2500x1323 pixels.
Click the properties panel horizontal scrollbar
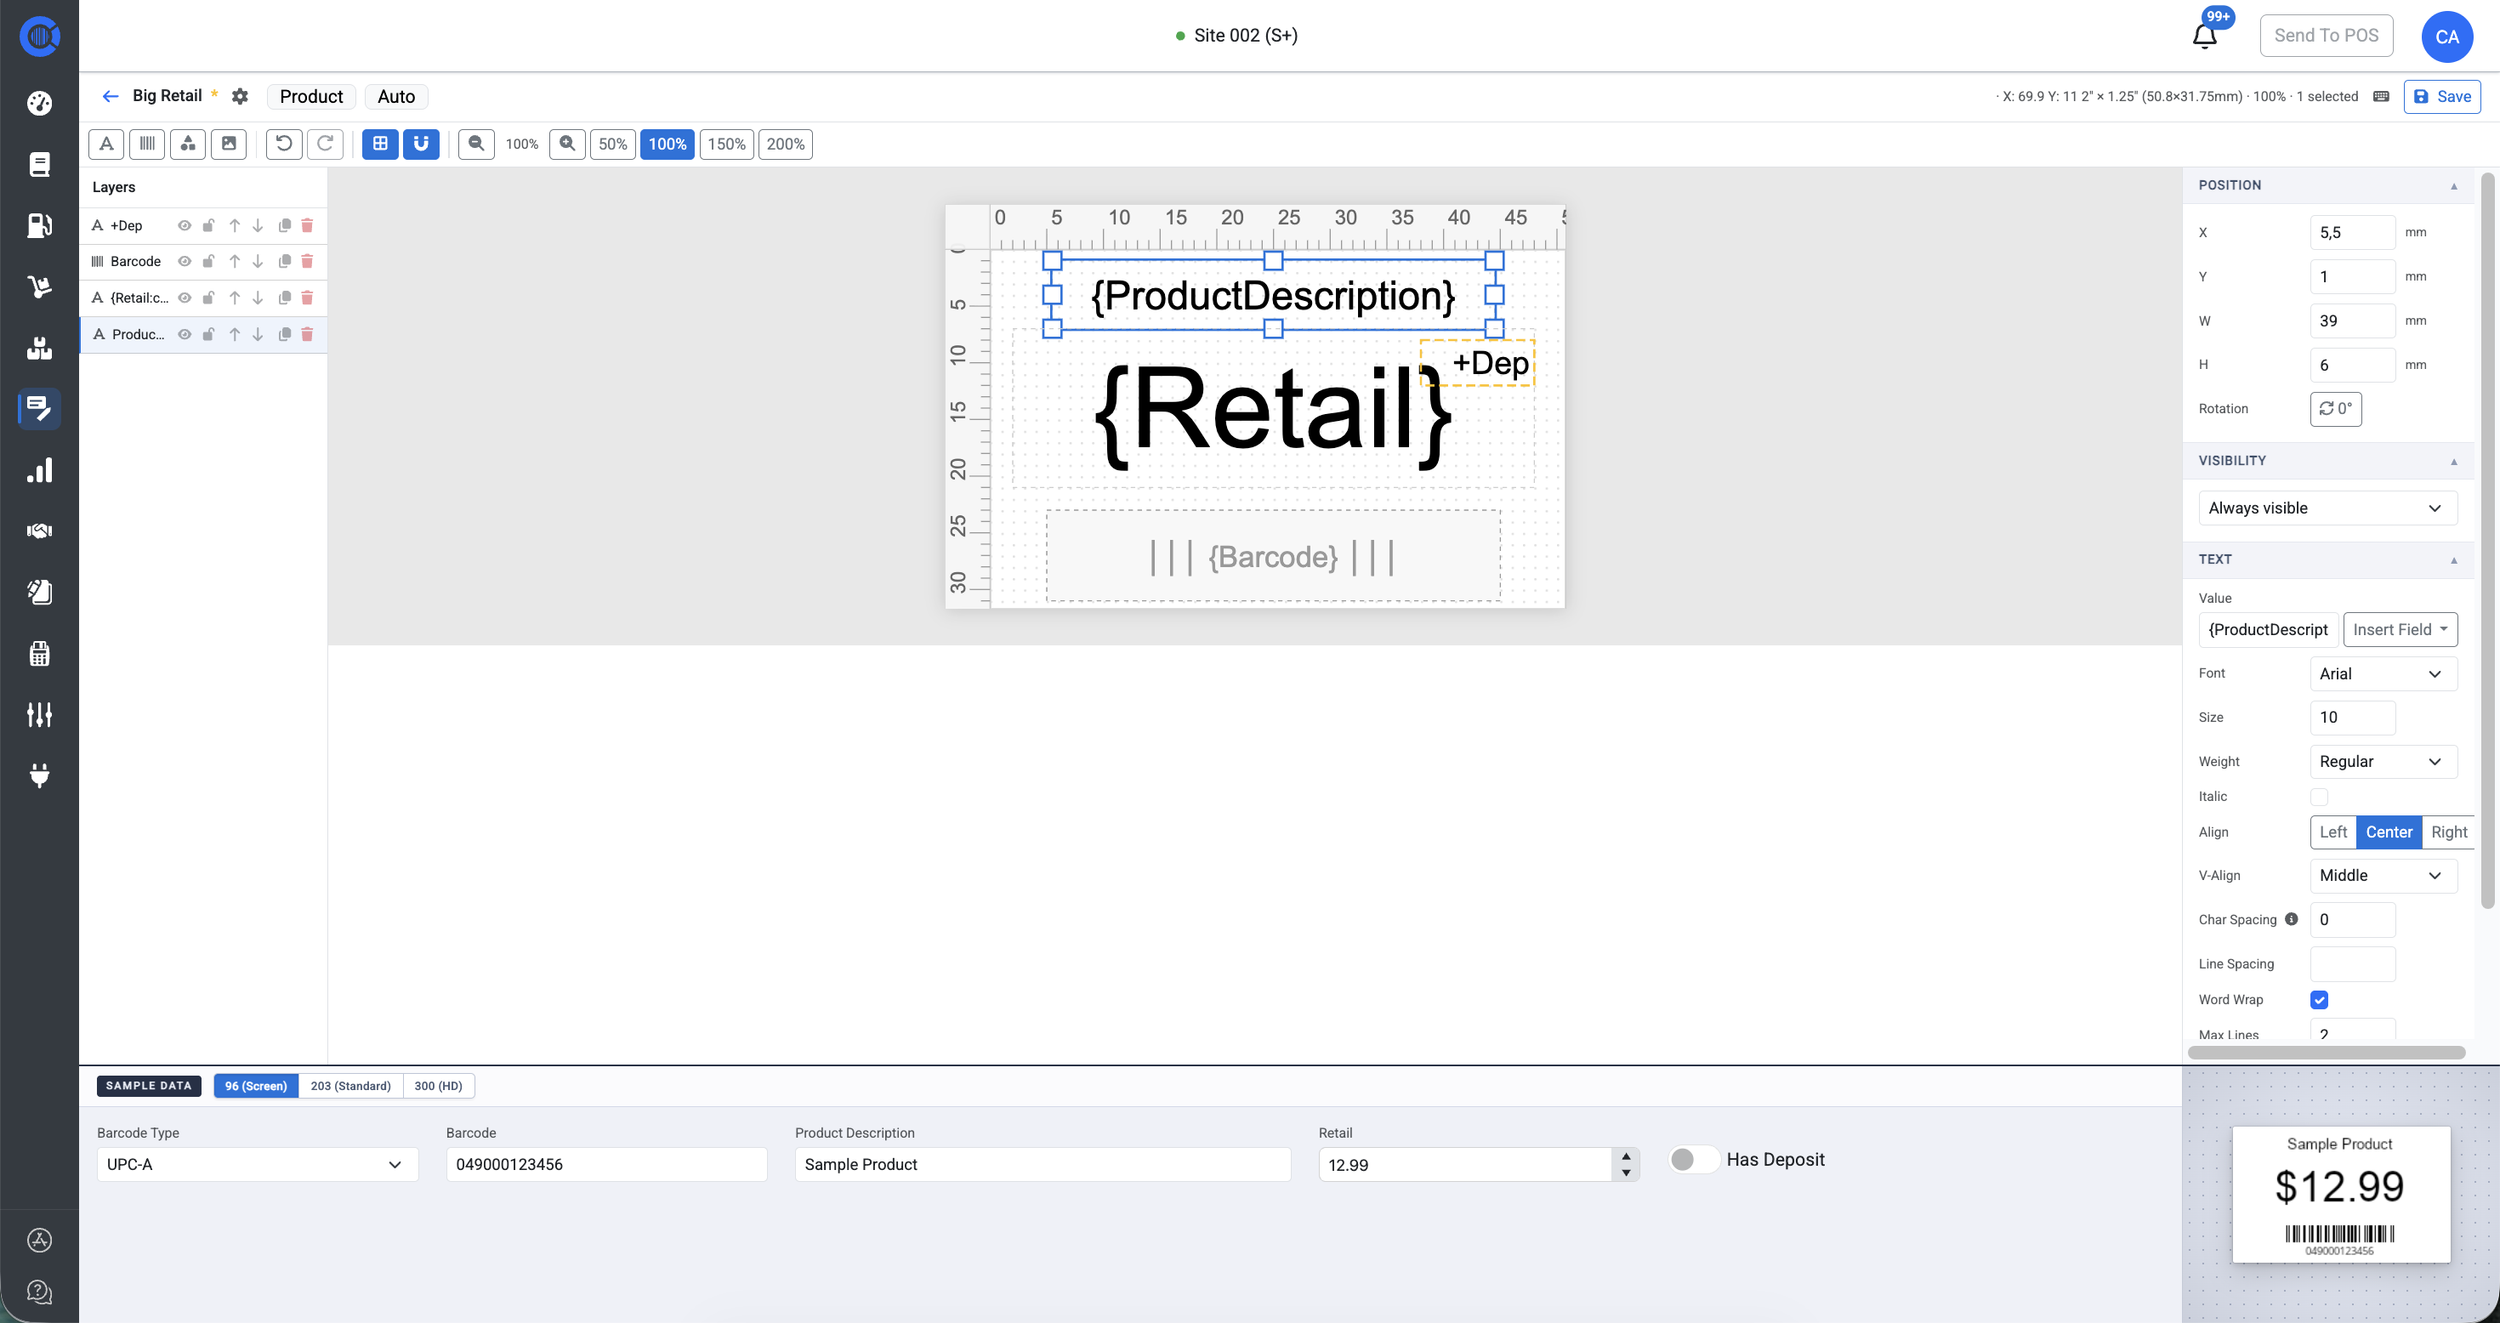pos(2326,1053)
